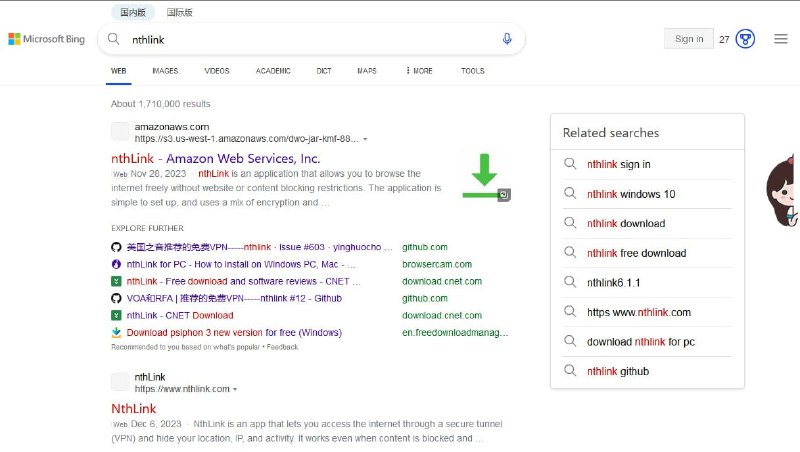Screen dimensions: 800x452
Task: Open the hamburger settings menu
Action: click(781, 39)
